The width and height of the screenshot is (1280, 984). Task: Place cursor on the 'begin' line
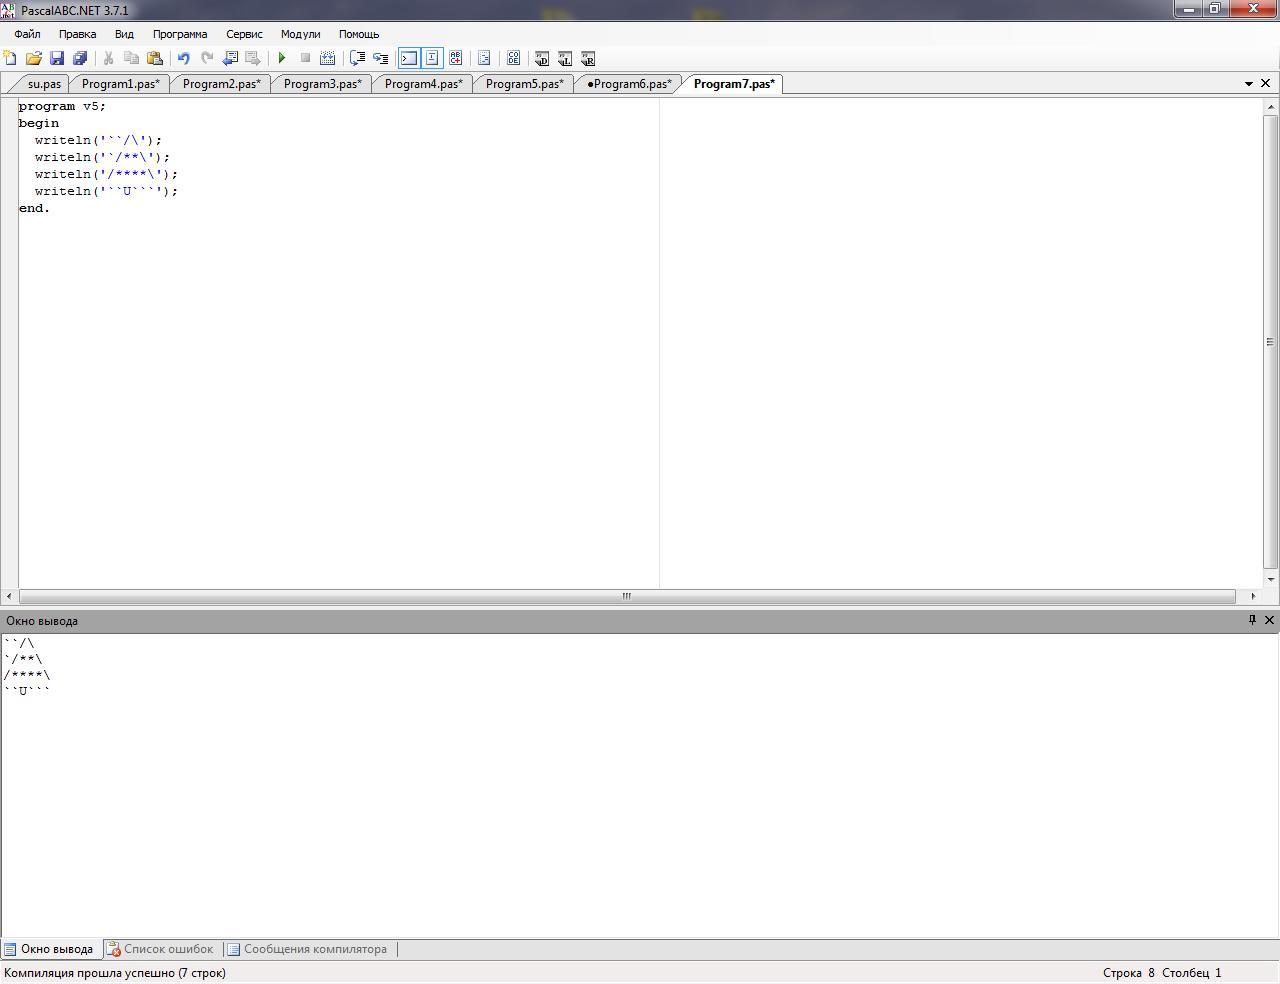pos(39,123)
